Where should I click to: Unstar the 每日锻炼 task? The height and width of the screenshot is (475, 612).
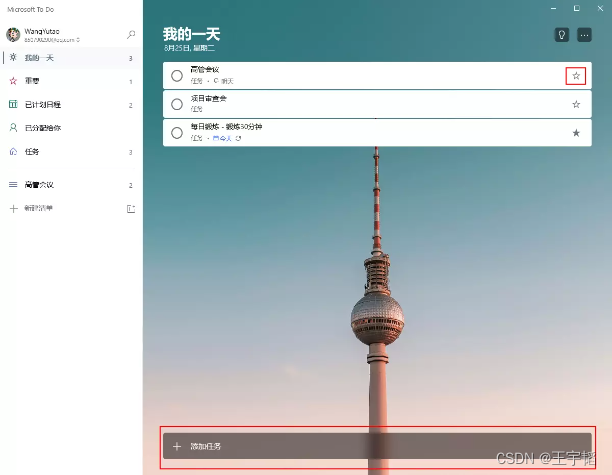click(576, 133)
